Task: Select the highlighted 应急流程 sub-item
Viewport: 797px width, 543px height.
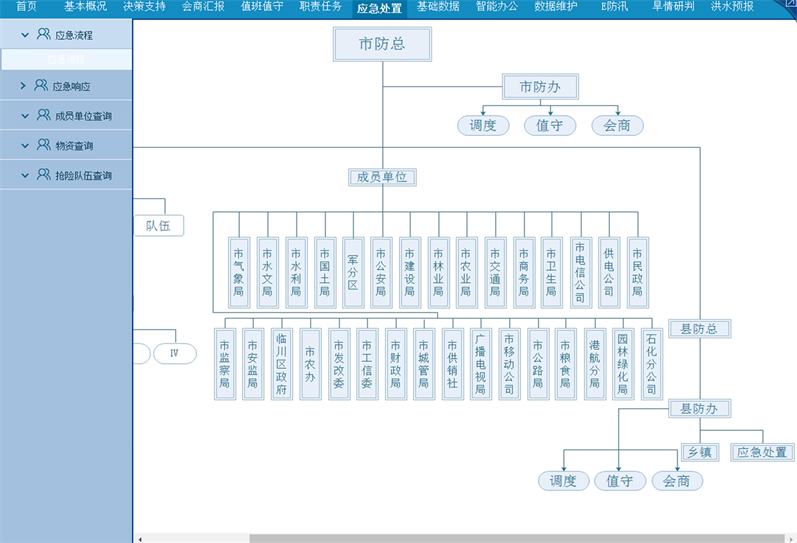Action: coord(66,59)
